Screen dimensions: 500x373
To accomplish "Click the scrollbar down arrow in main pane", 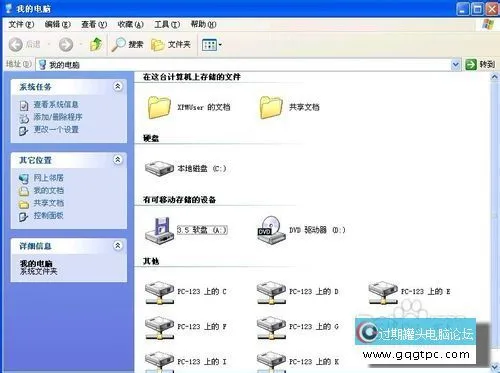I will point(495,367).
